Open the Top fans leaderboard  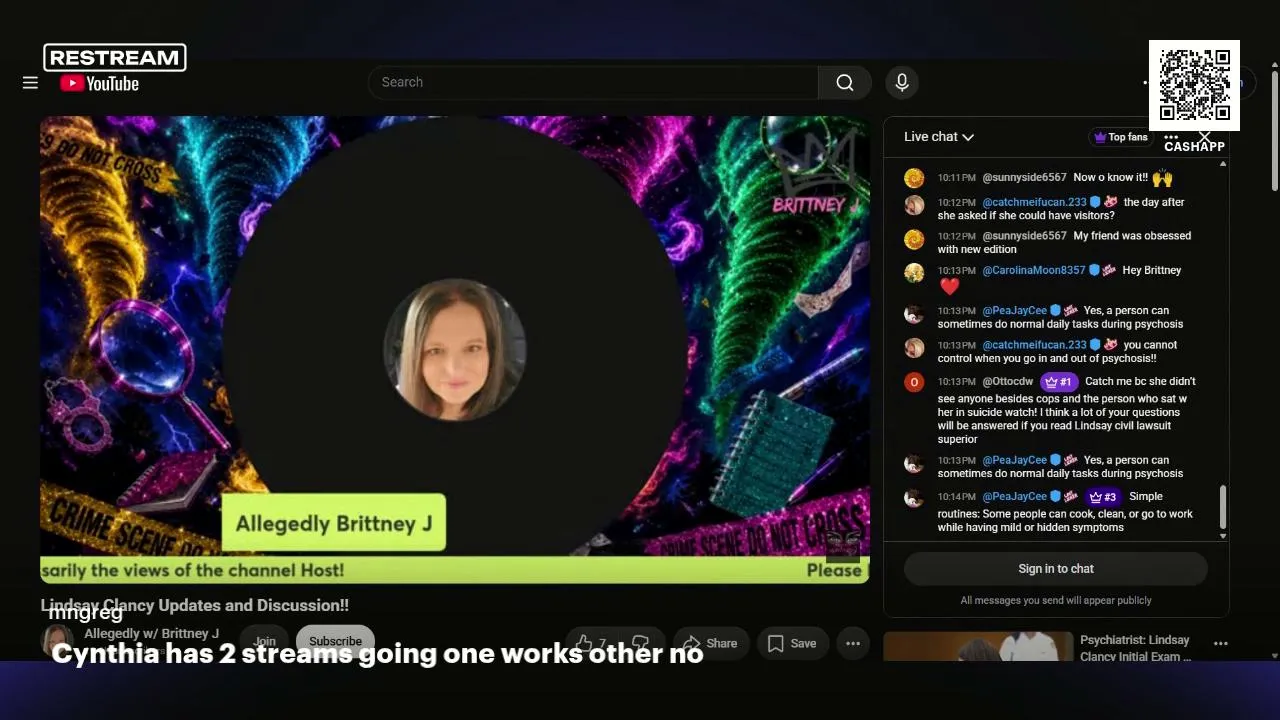(1121, 137)
